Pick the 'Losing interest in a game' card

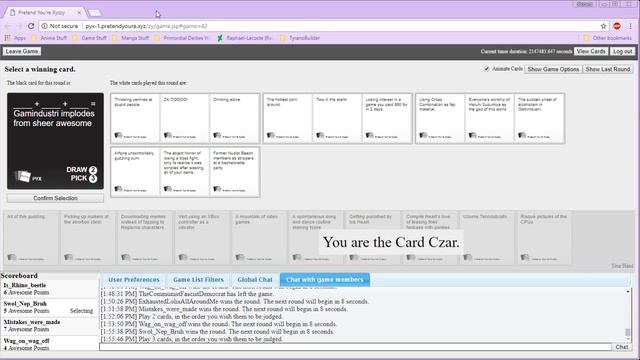click(387, 118)
